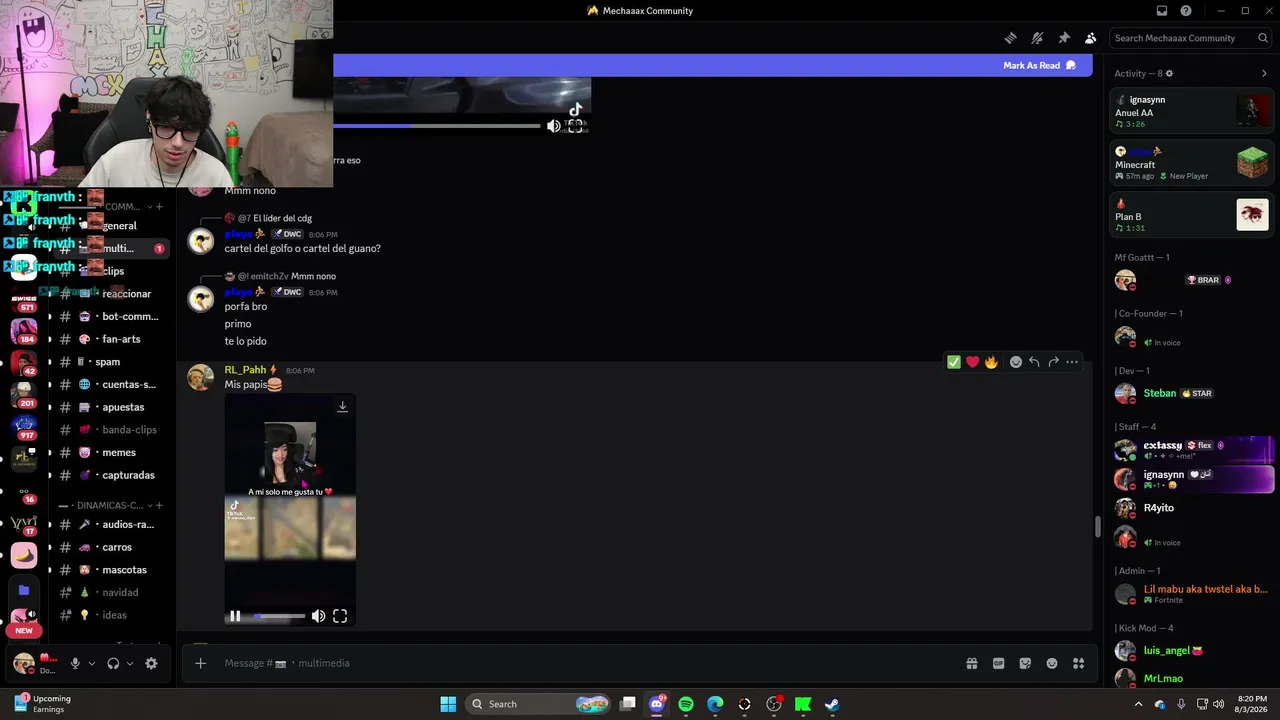Open RL_Pahh video in fullscreen
1280x720 pixels.
340,616
